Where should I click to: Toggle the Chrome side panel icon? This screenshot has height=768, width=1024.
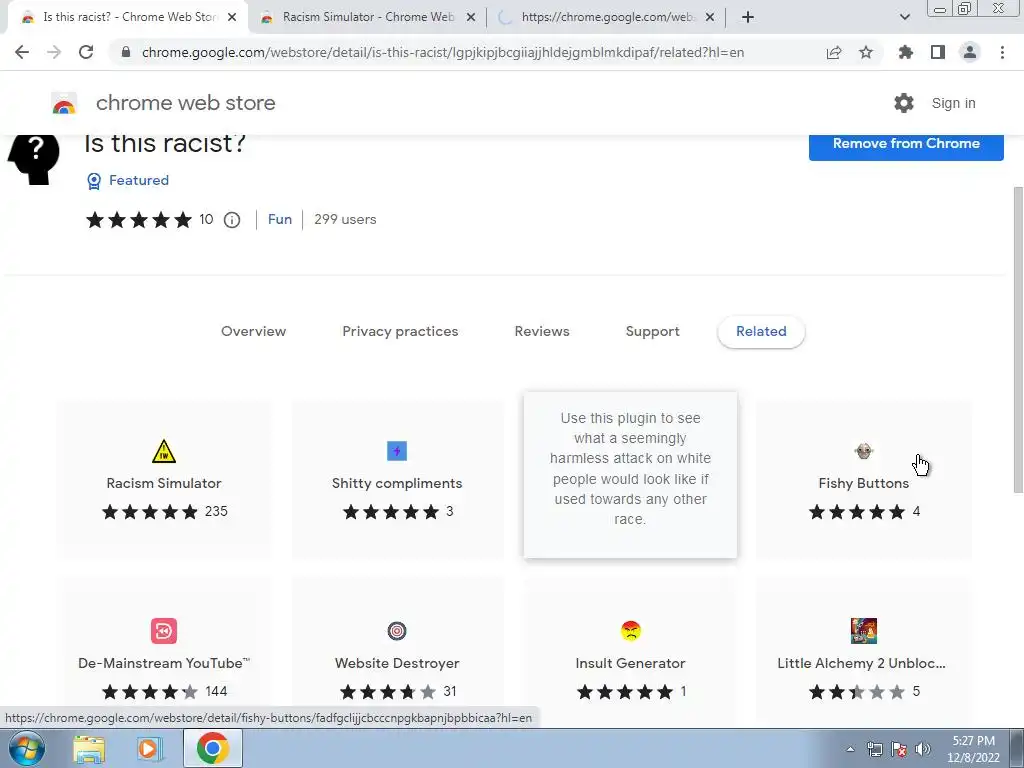coord(938,52)
